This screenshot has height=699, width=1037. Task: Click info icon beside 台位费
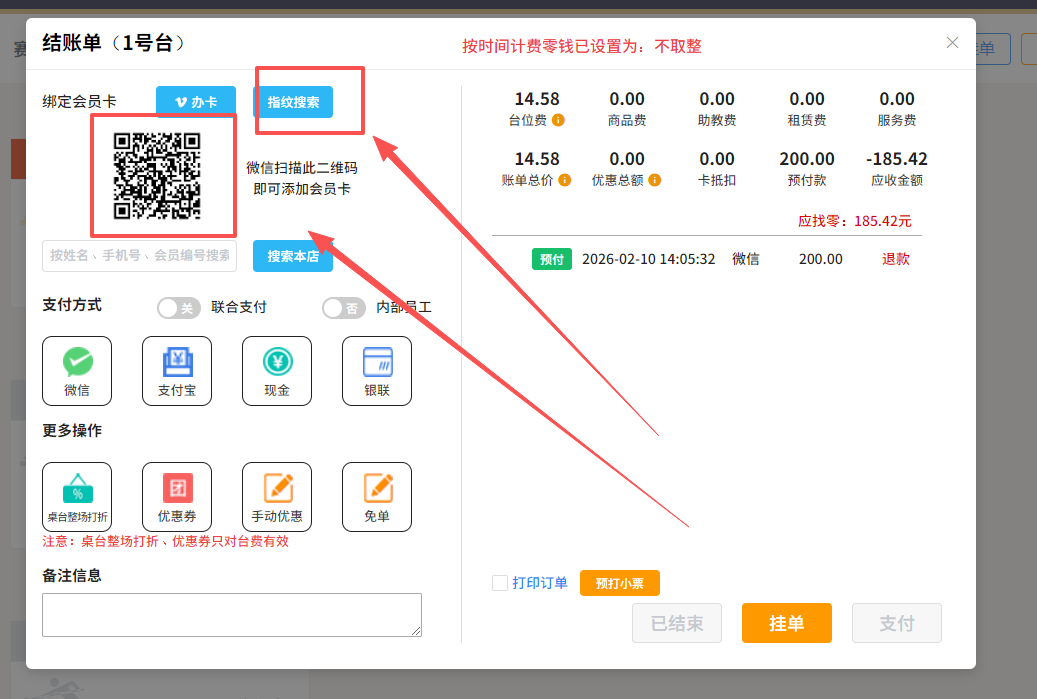pyautogui.click(x=559, y=121)
